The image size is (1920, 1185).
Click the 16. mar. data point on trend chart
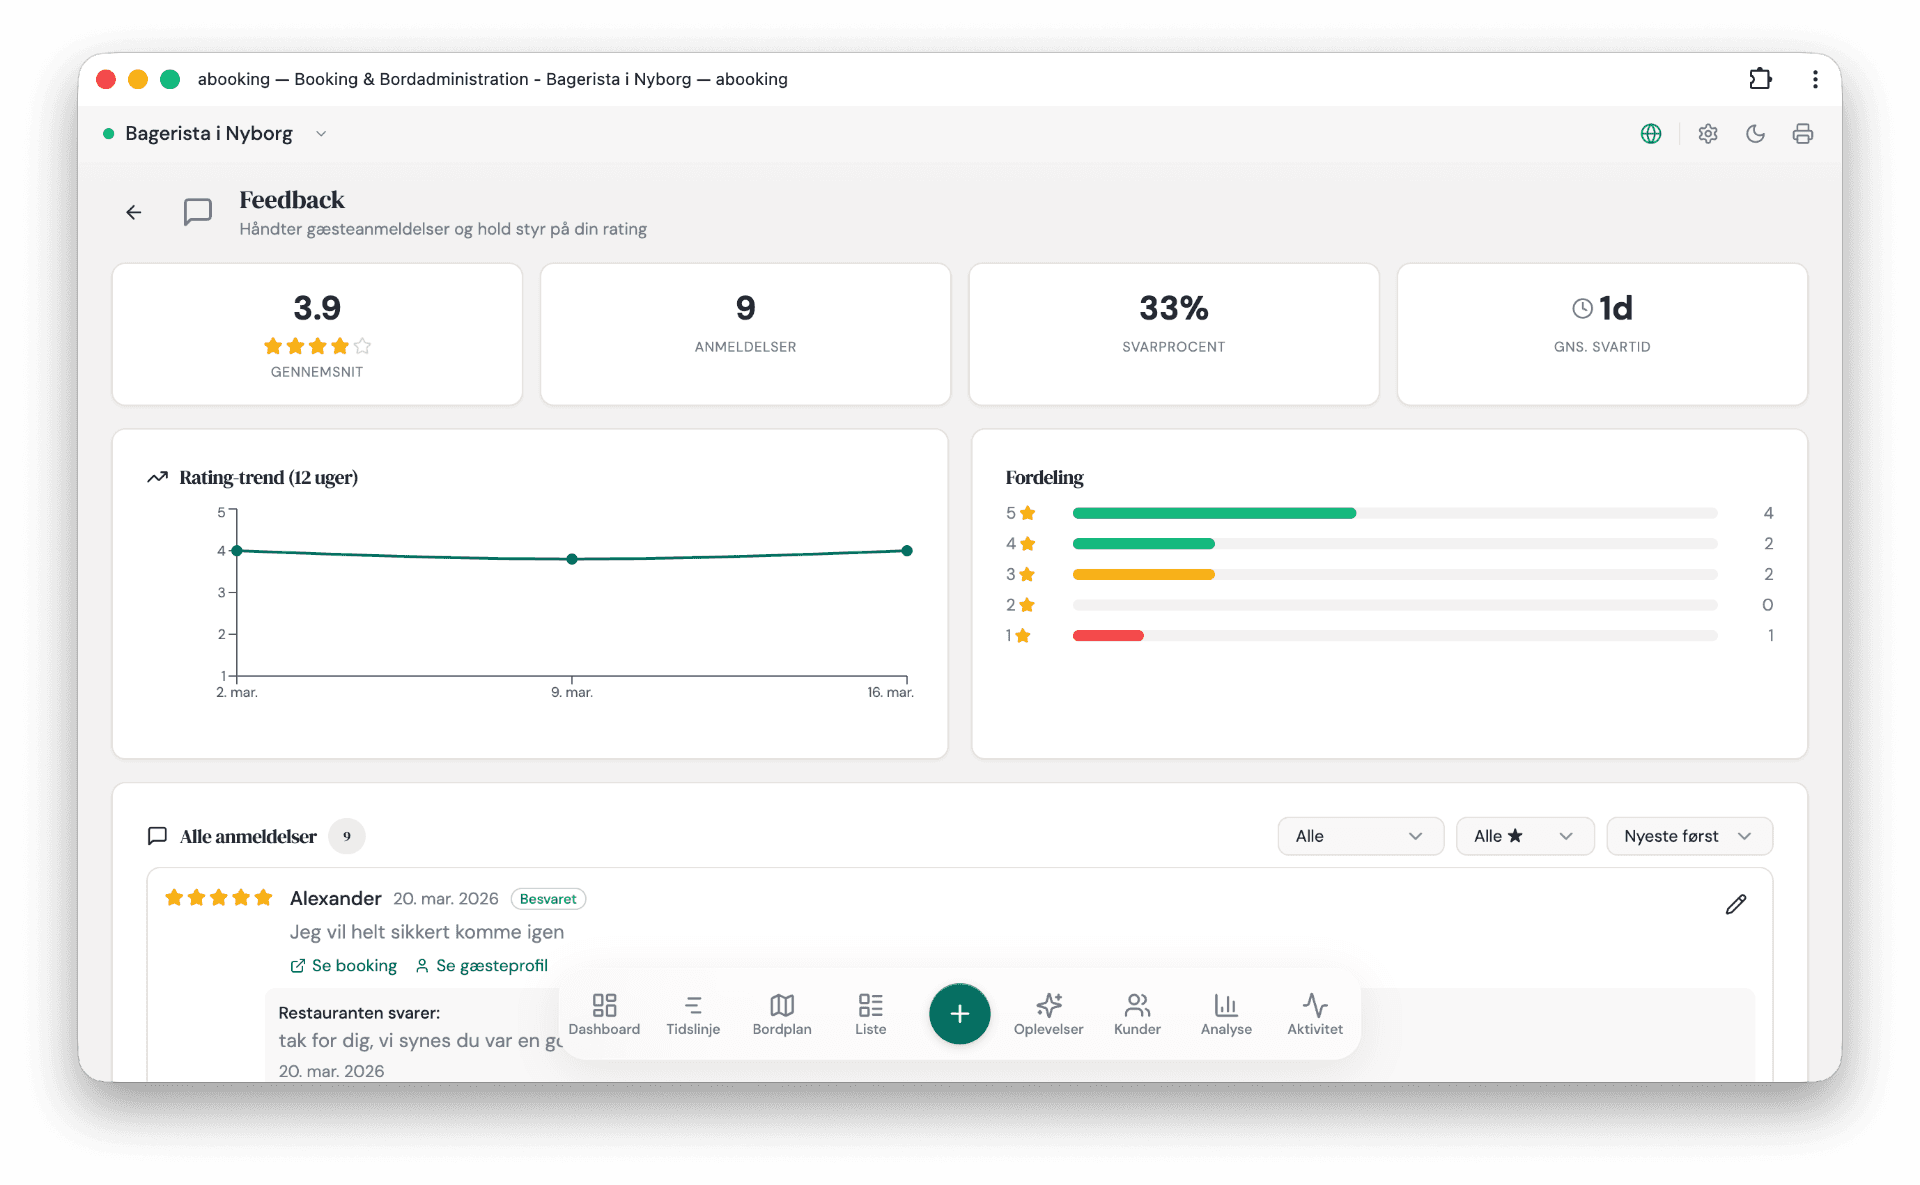(907, 551)
